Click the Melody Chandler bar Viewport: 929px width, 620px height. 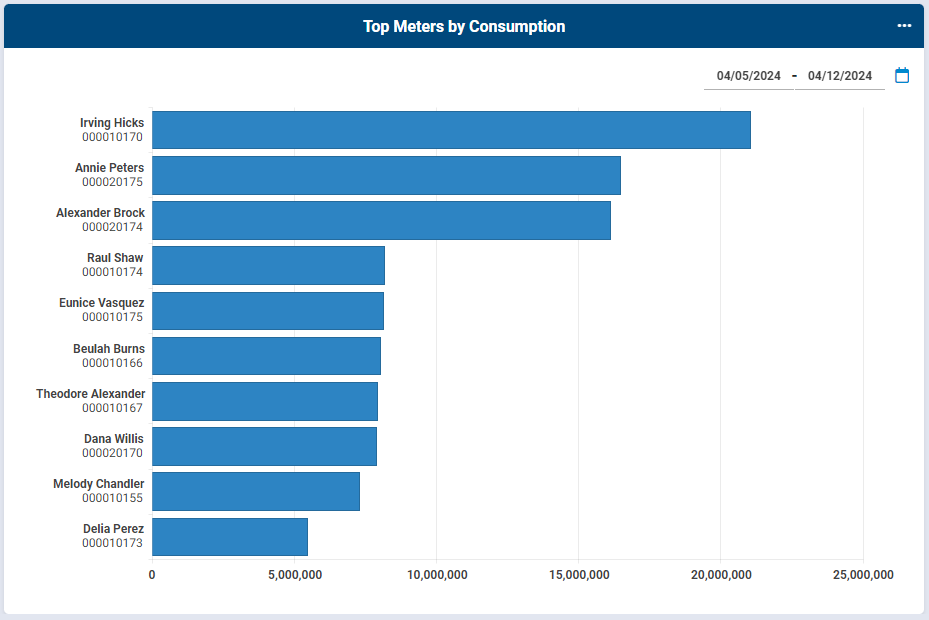[255, 492]
